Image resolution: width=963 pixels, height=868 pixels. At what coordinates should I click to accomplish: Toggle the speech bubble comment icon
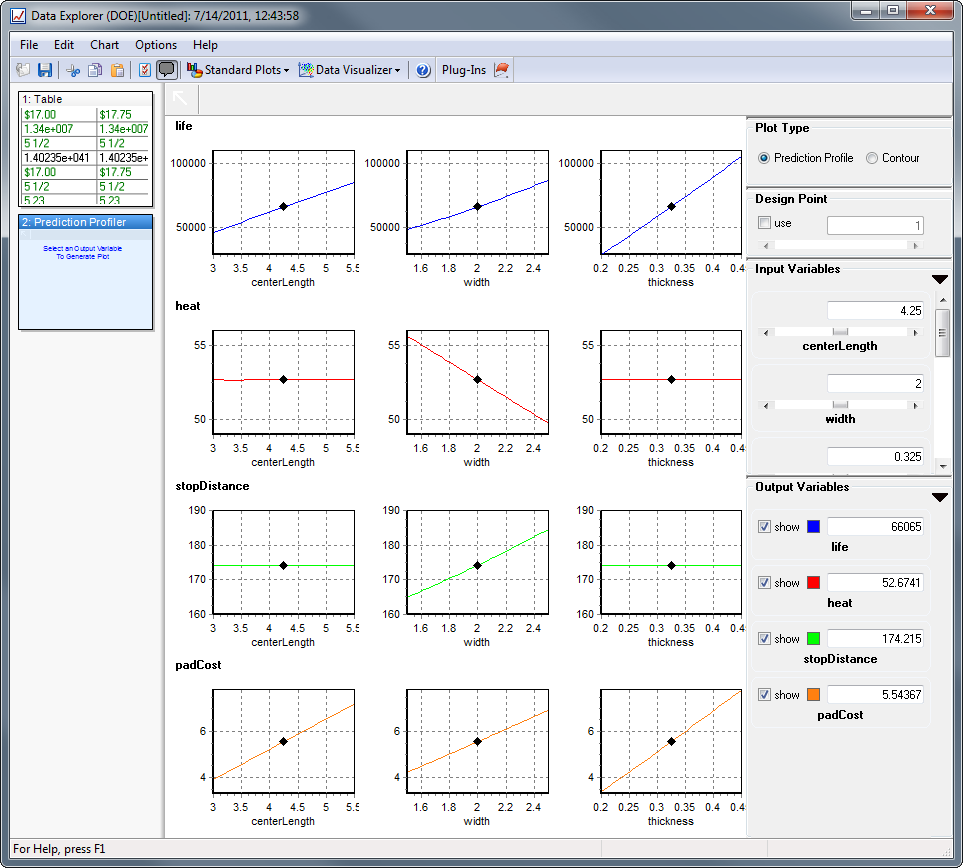click(x=167, y=70)
